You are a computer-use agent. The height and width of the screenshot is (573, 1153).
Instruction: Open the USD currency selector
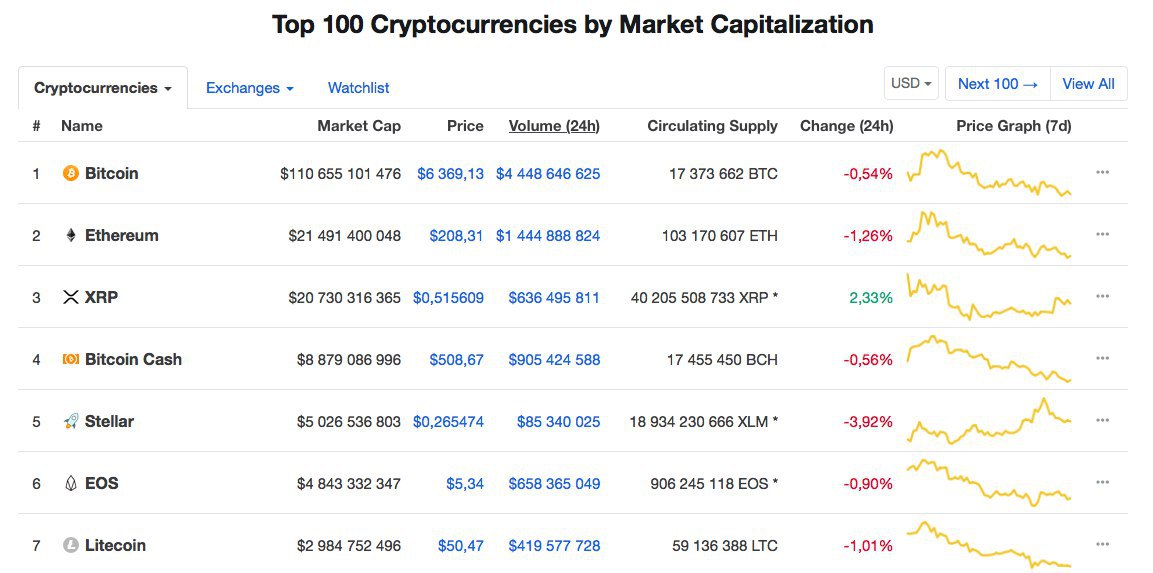(x=911, y=84)
